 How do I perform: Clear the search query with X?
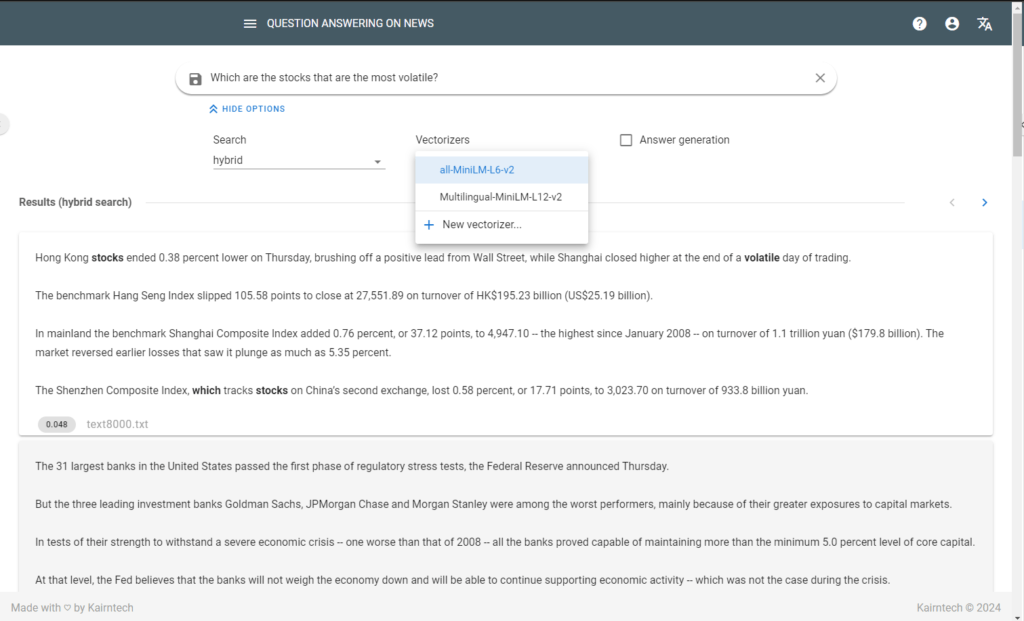(820, 78)
